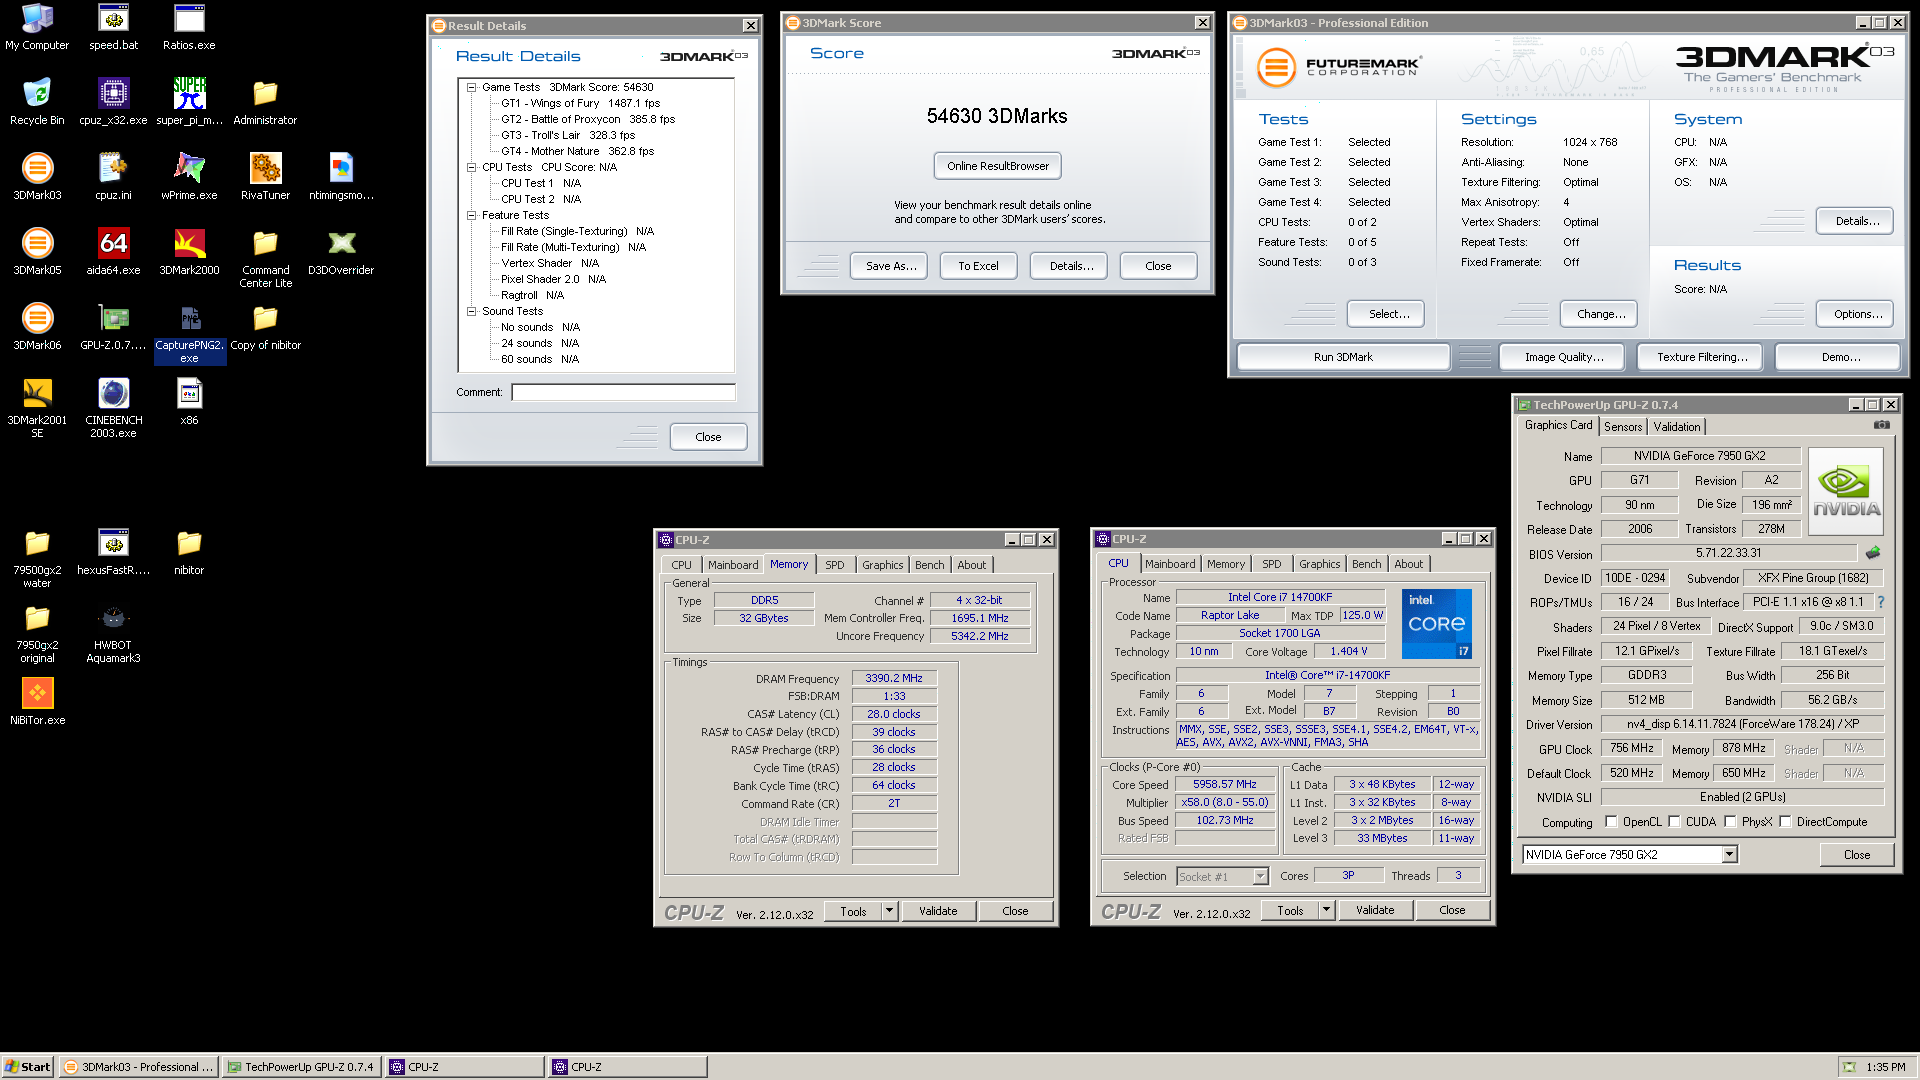Image resolution: width=1920 pixels, height=1080 pixels.
Task: Click the GPU-Z screenshot camera icon
Action: 1881,425
